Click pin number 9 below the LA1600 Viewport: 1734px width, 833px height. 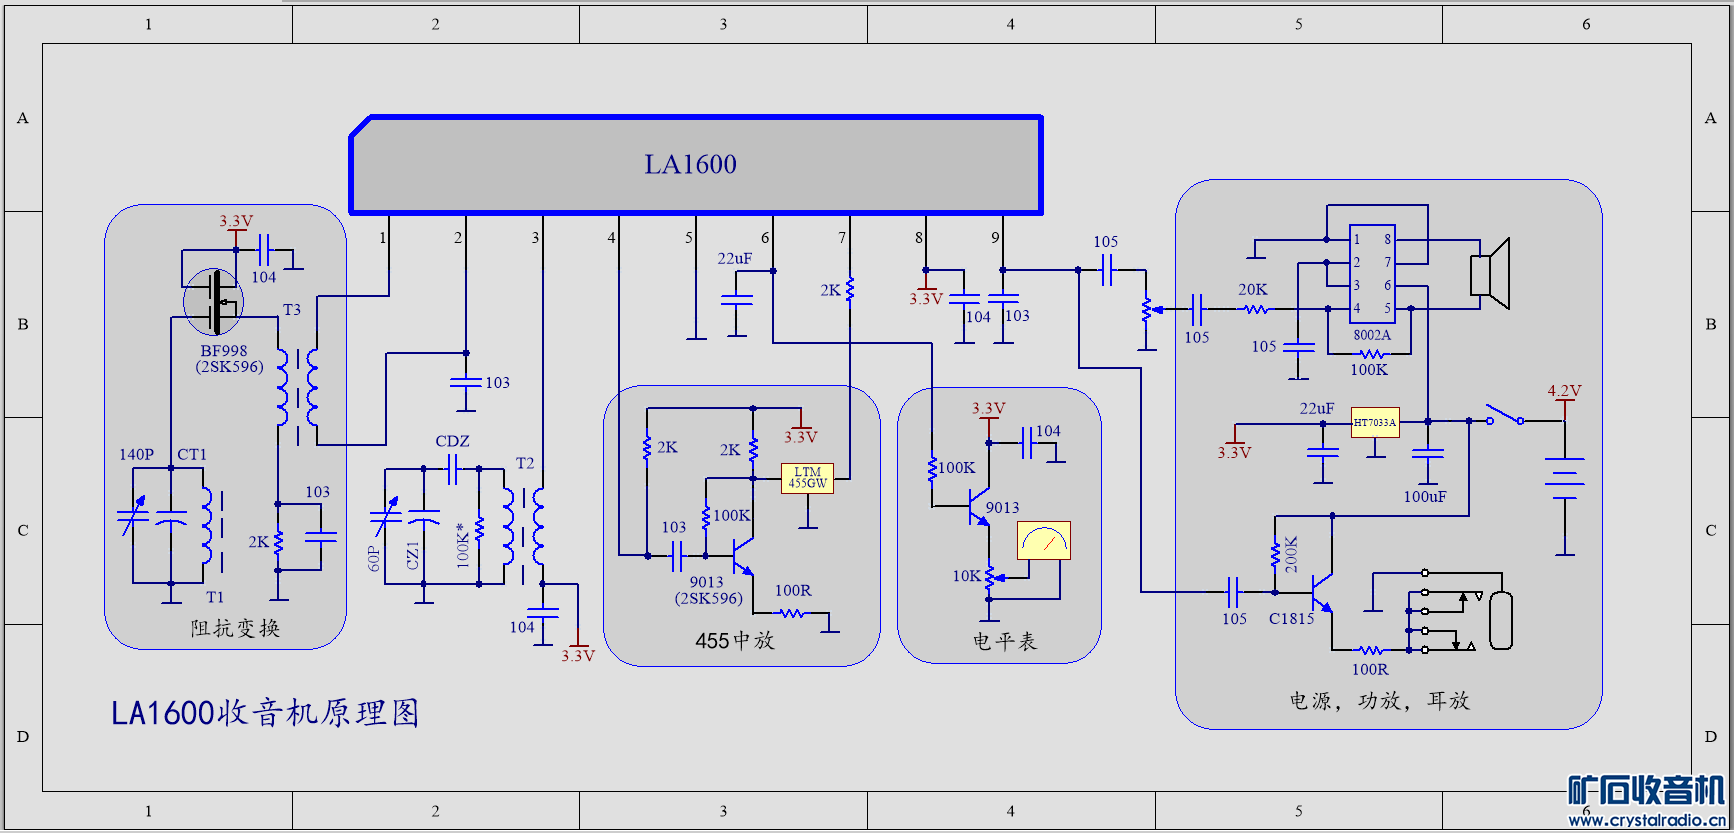[995, 237]
